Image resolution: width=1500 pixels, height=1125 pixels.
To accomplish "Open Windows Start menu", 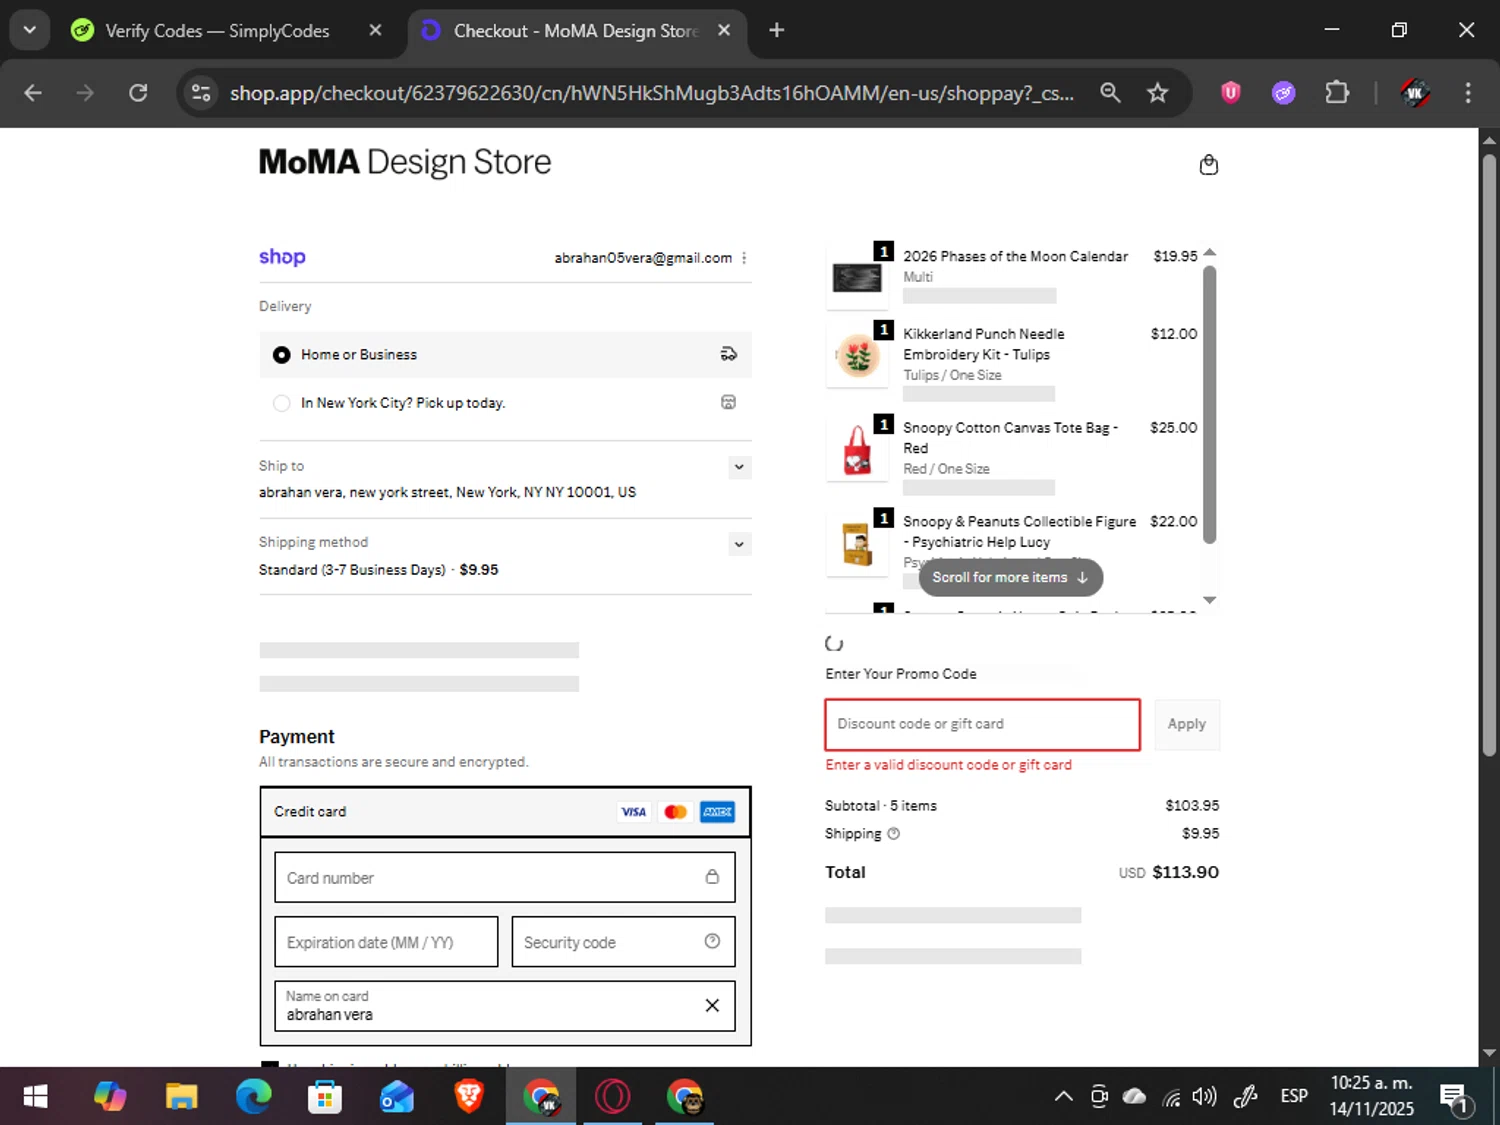I will tap(35, 1097).
